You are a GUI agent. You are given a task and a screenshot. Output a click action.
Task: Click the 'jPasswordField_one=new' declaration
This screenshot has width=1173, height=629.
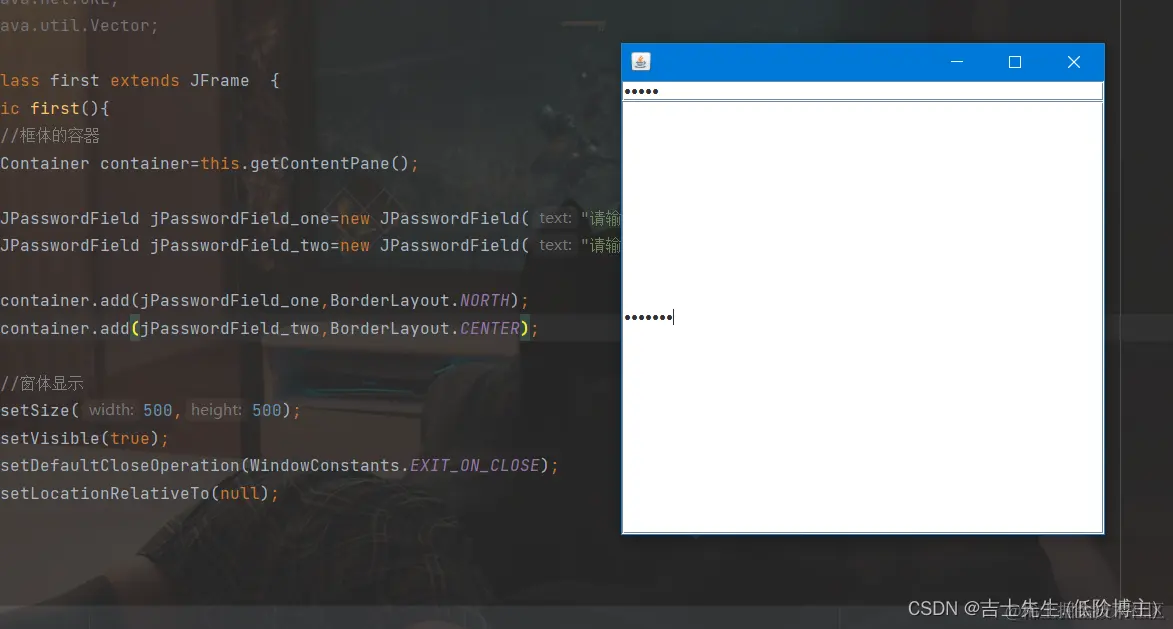260,218
